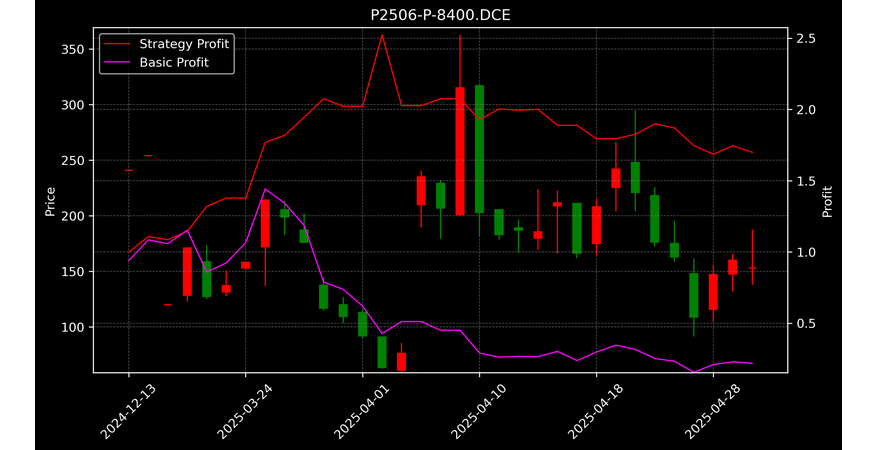Image resolution: width=878 pixels, height=450 pixels.
Task: Click the 300 price tick label
Action: point(73,105)
